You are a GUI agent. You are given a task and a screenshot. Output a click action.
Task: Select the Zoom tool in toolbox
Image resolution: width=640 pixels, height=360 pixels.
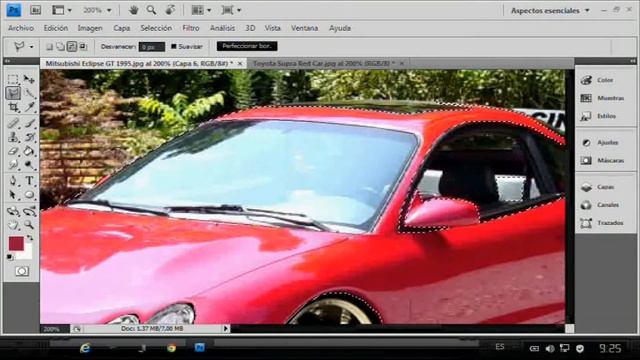[29, 225]
